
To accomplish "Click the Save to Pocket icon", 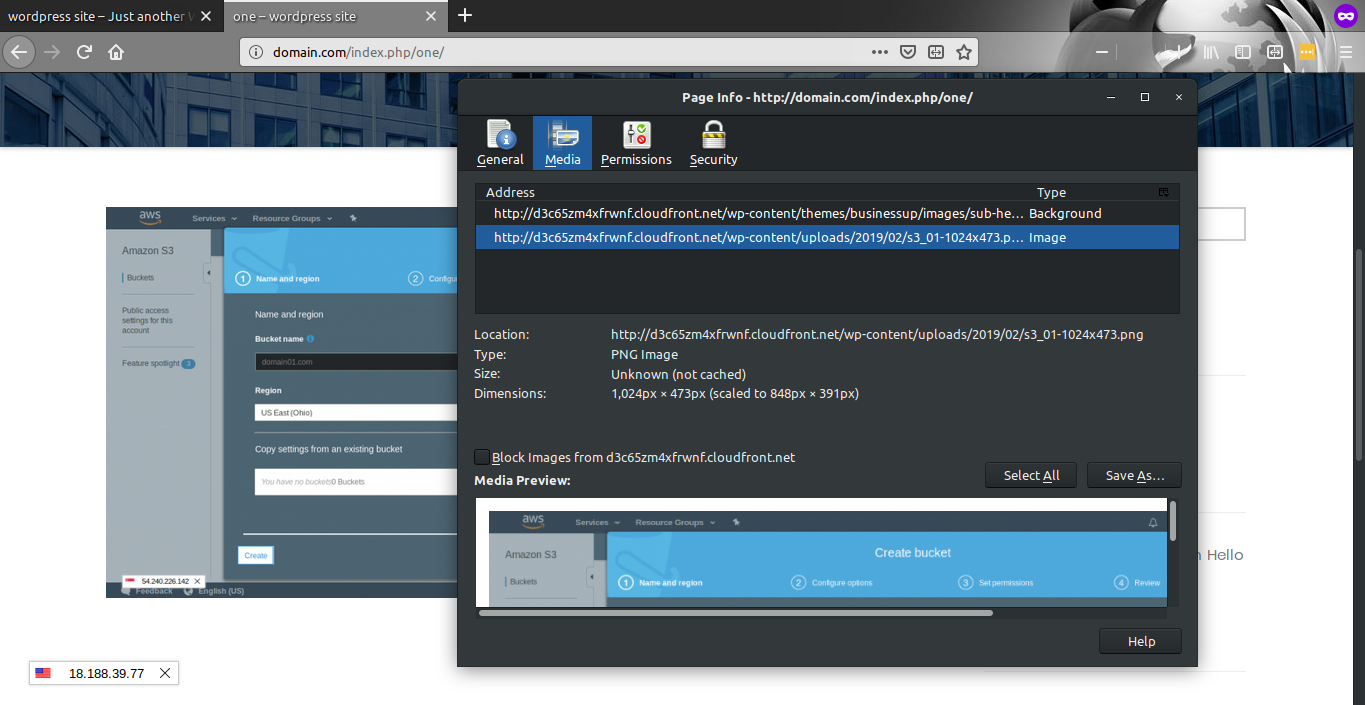I will pyautogui.click(x=908, y=52).
